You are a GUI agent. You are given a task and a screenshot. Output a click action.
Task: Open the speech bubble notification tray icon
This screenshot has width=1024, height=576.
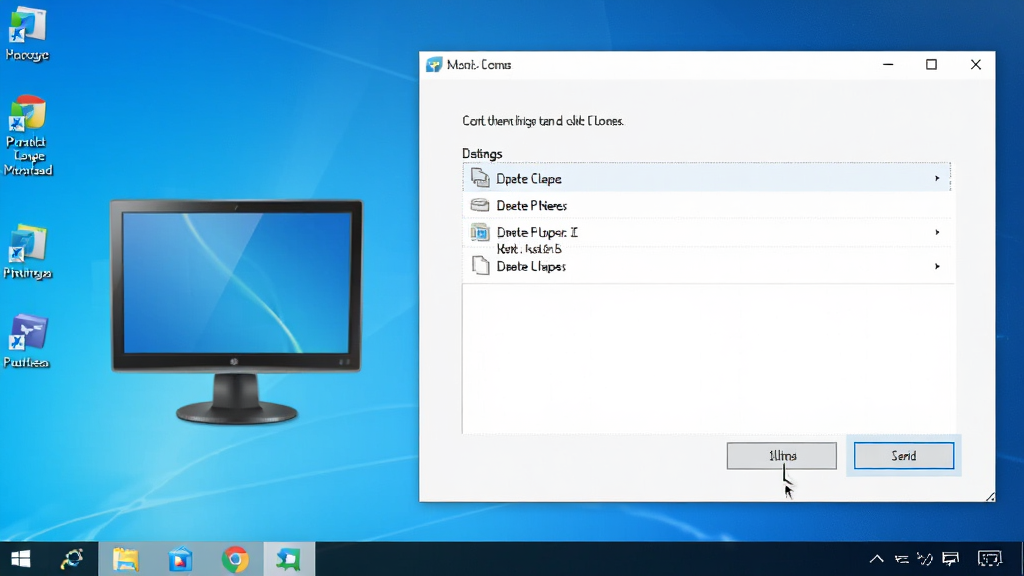[950, 559]
